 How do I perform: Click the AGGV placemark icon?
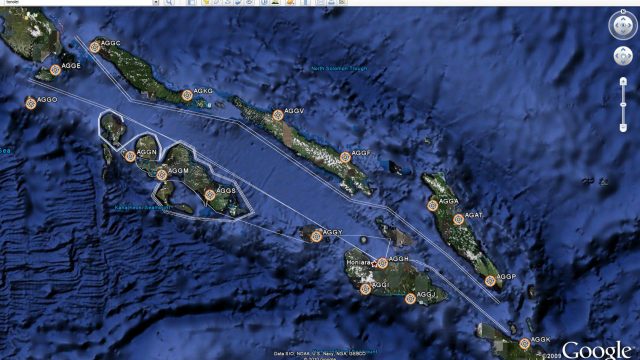(x=278, y=115)
